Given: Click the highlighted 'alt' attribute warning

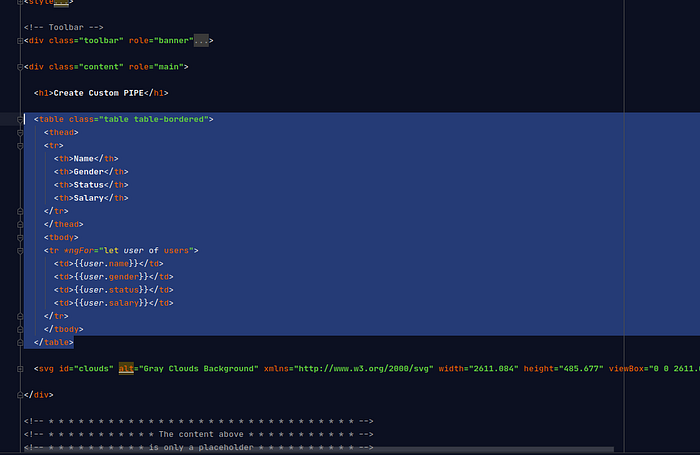Looking at the screenshot, I should (126, 369).
